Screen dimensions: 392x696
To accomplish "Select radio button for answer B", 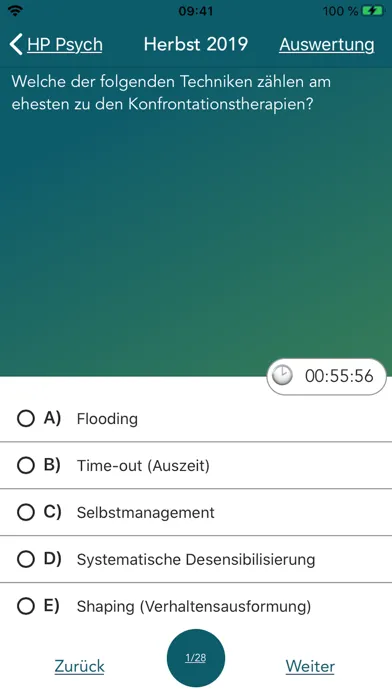I will click(x=26, y=465).
